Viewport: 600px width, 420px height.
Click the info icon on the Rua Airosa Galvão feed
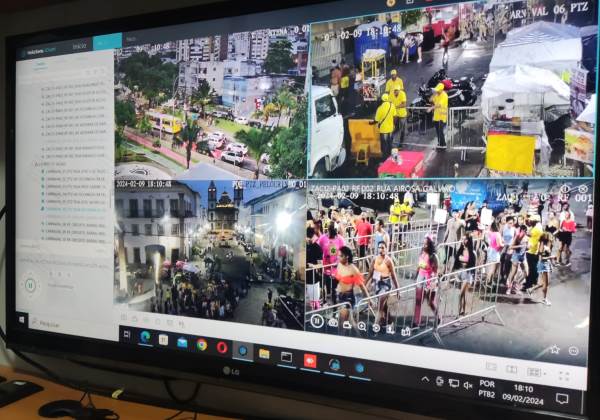(x=565, y=189)
